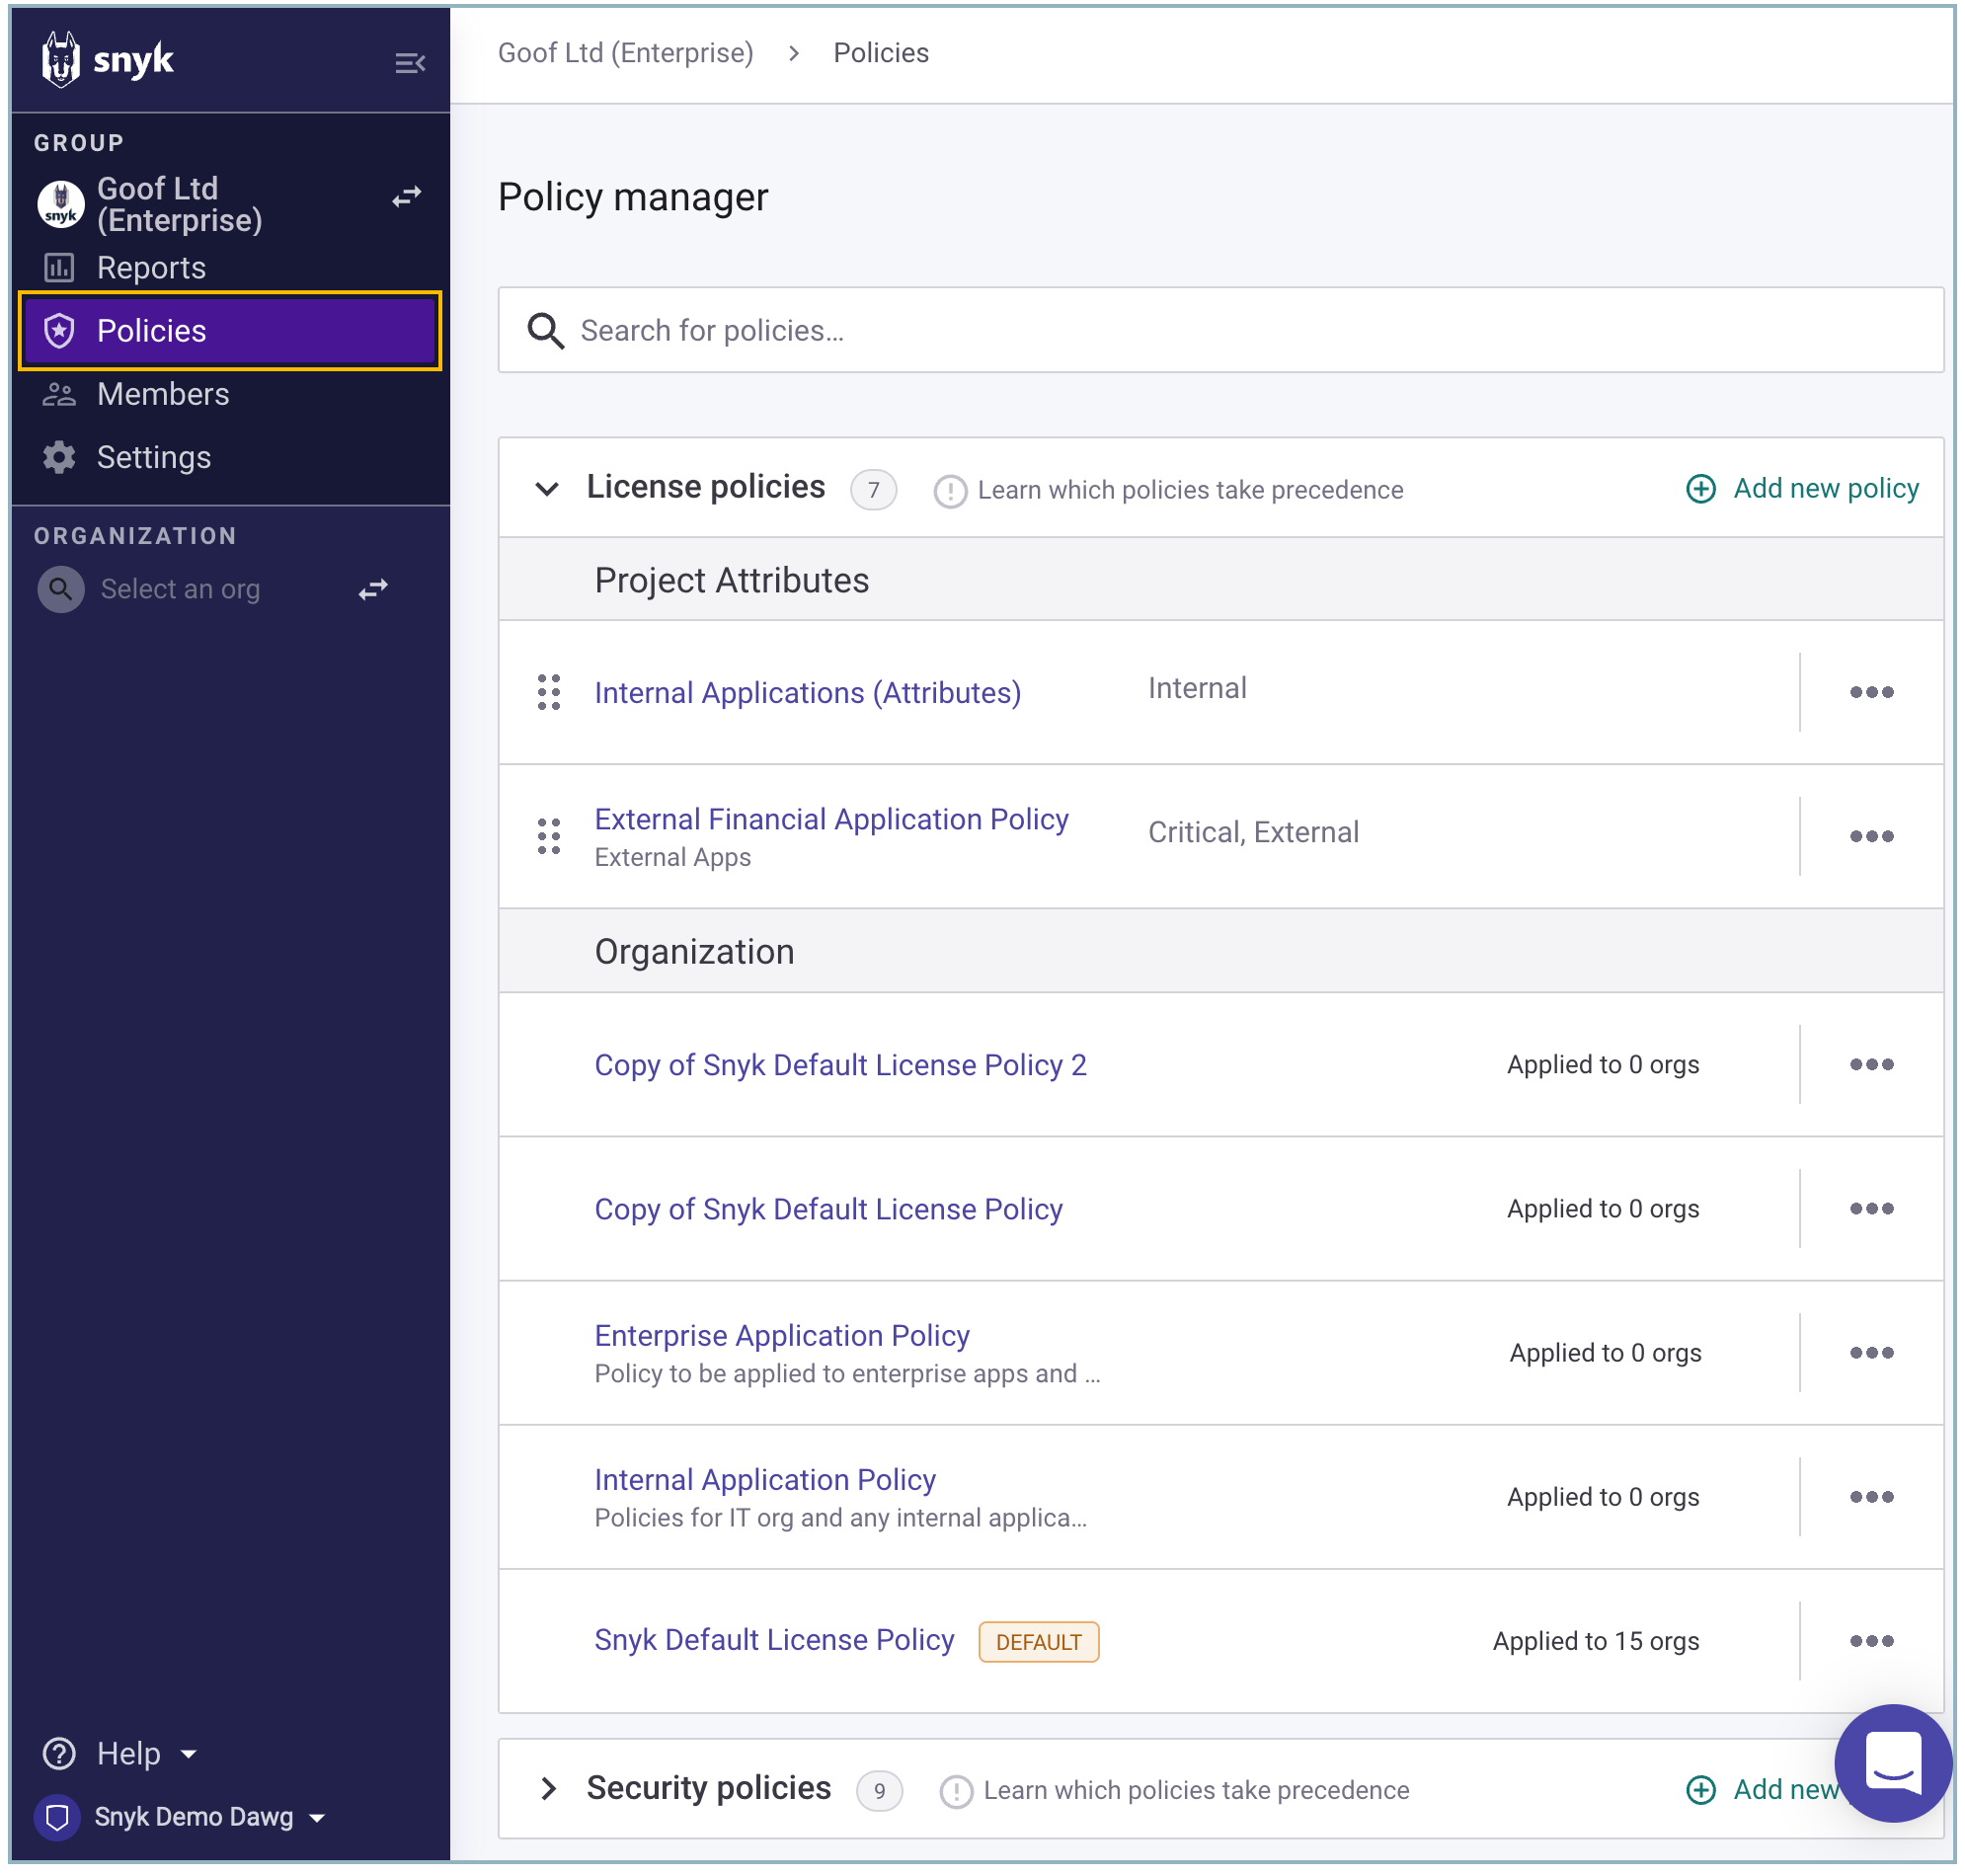Open the Help menu

coord(120,1755)
